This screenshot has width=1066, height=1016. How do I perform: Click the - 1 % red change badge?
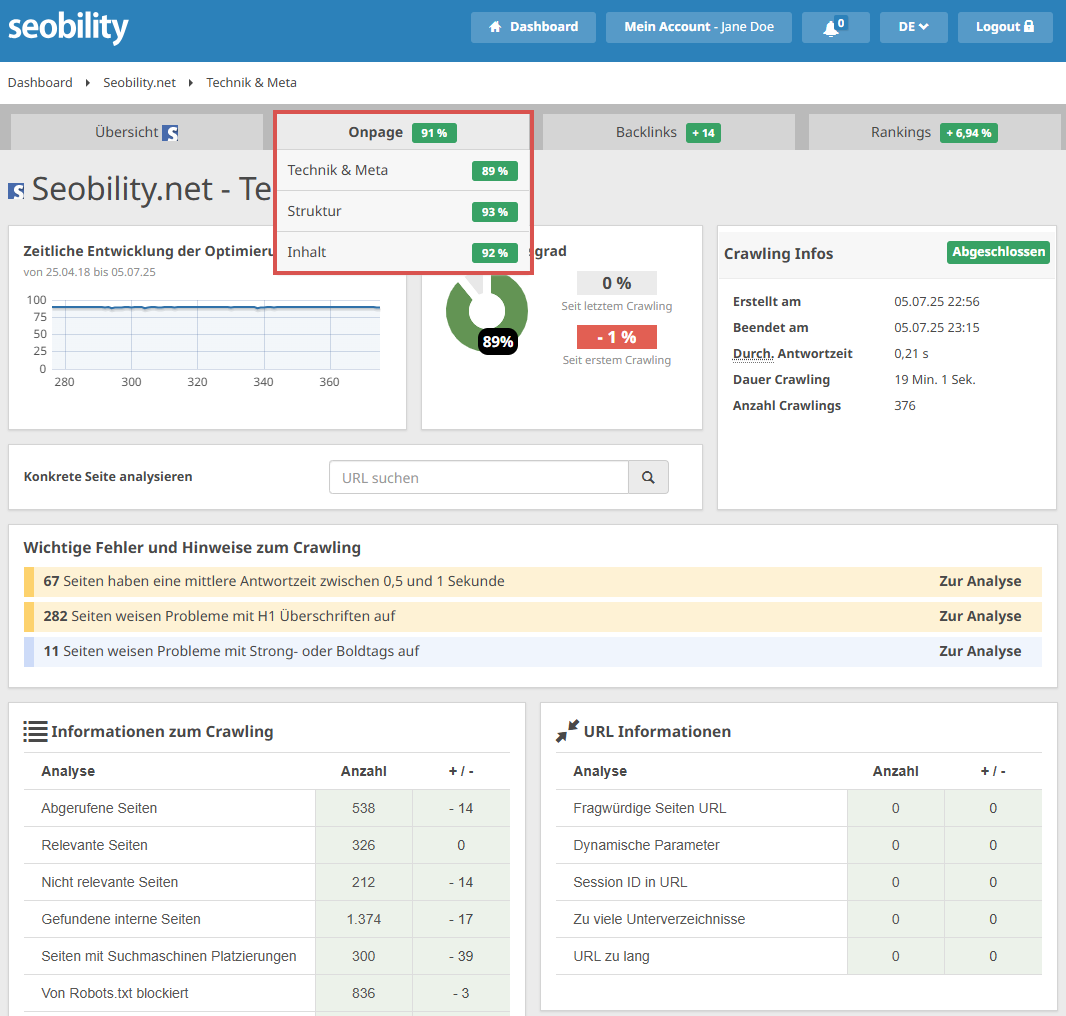tap(617, 337)
